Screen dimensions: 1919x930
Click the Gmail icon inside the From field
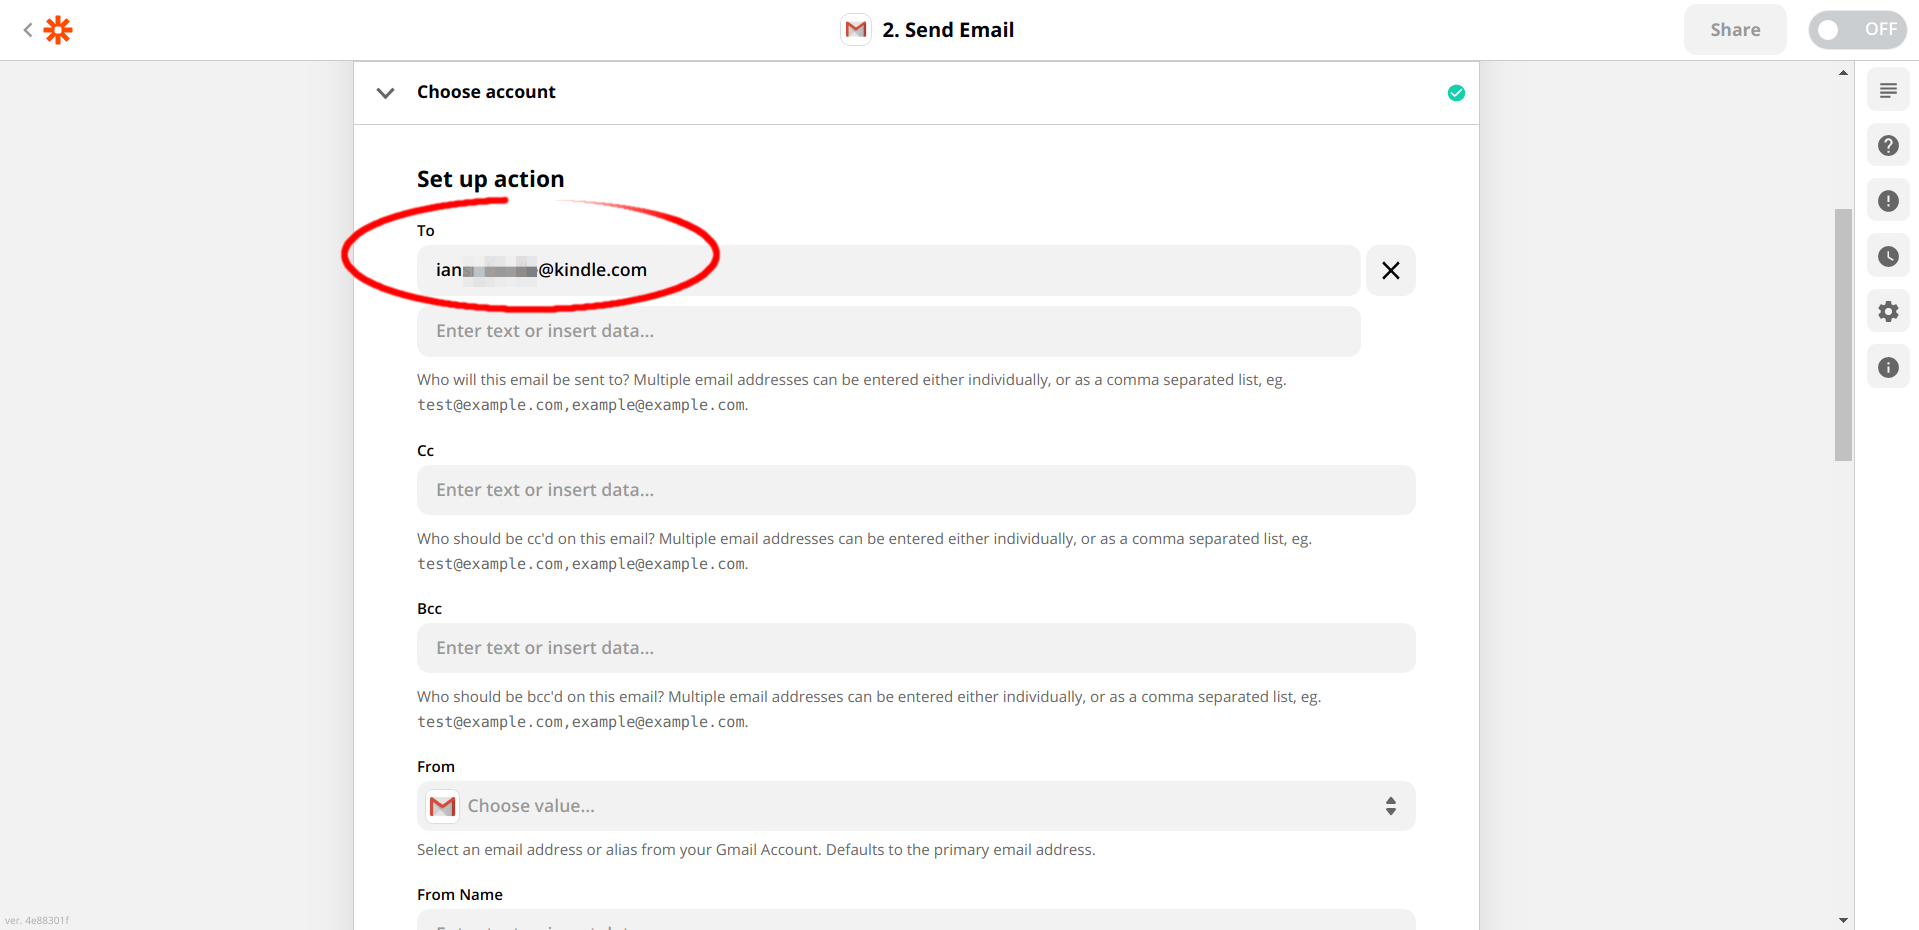(x=441, y=805)
